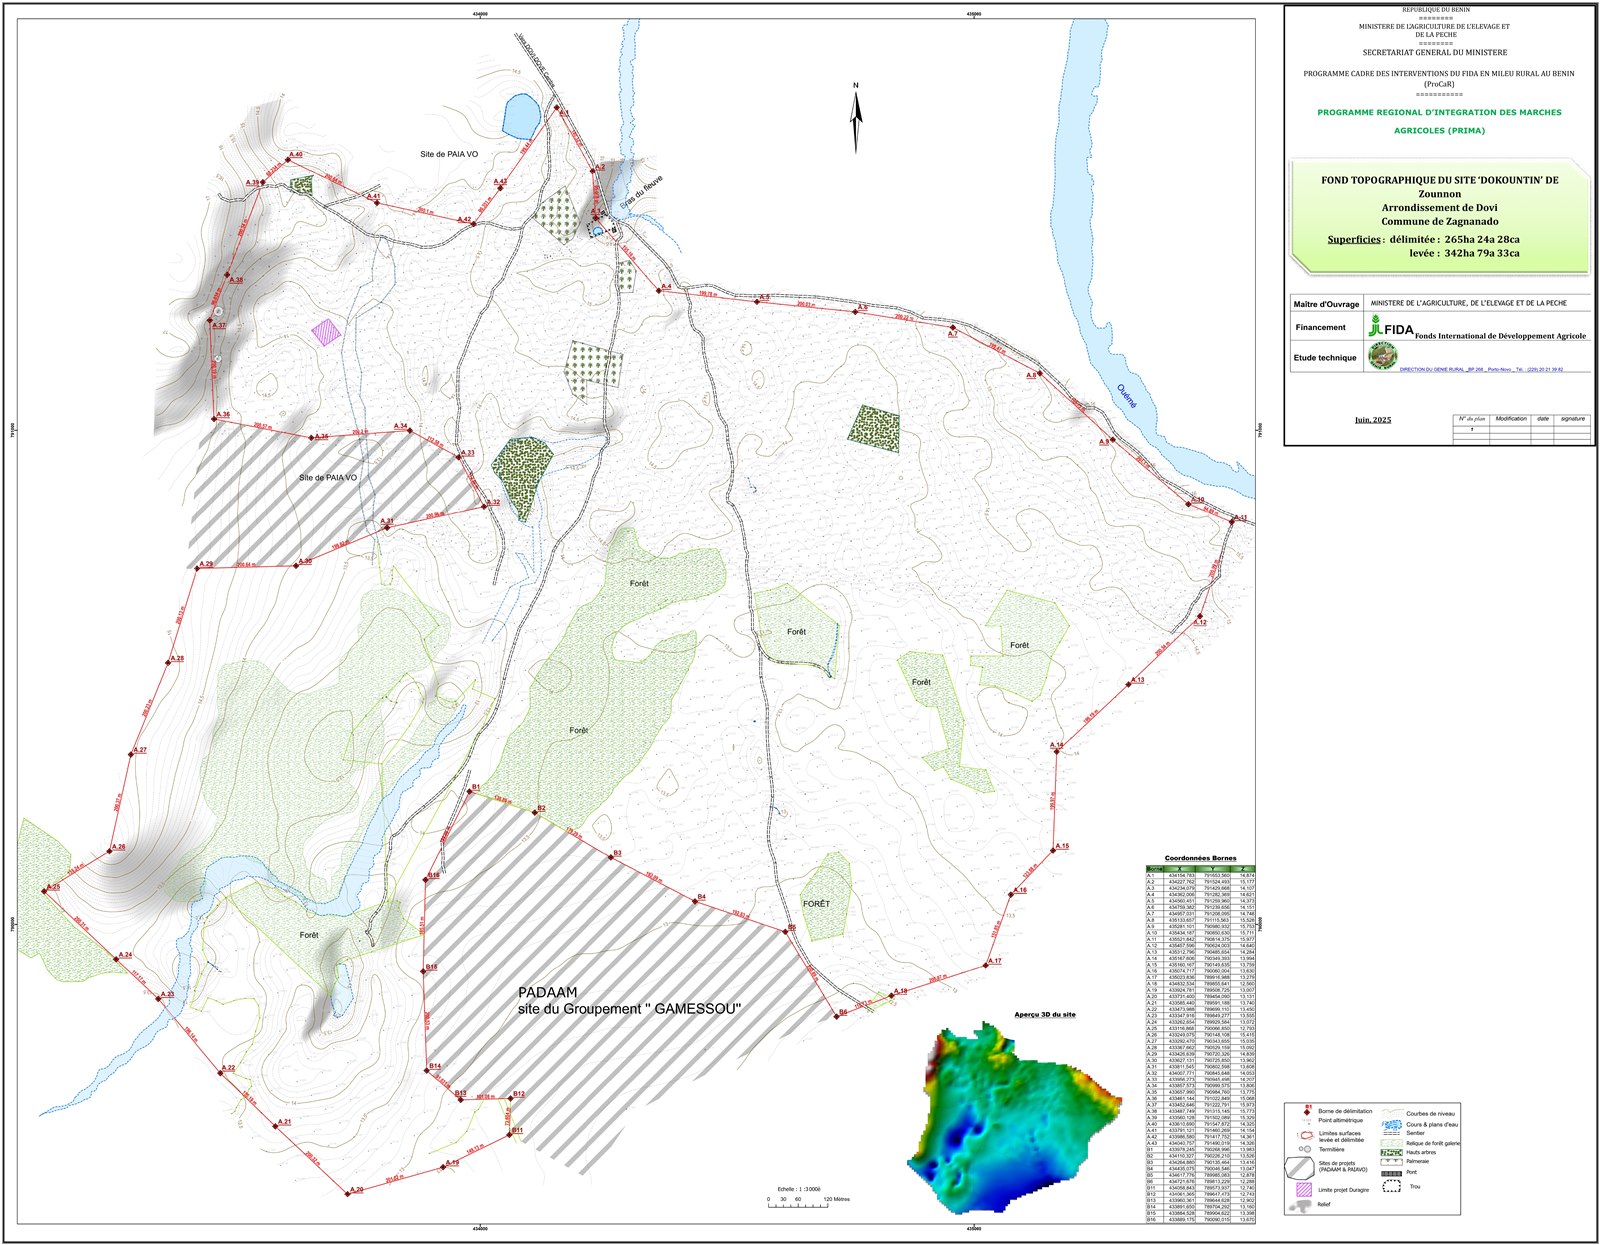
Task: Click the round Direction du Génie Rural emblem
Action: click(1383, 356)
